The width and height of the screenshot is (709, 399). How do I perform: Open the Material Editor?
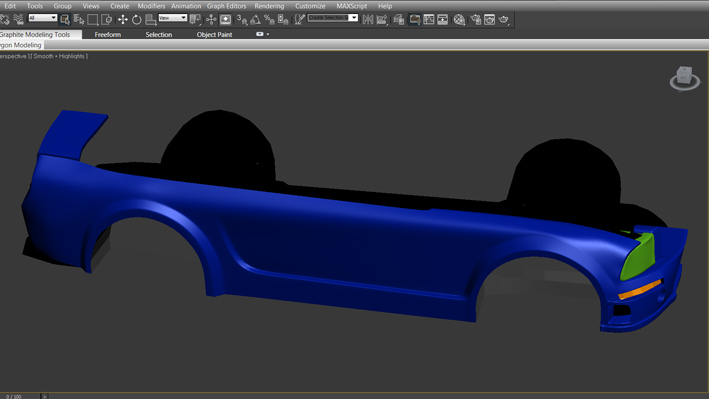pyautogui.click(x=459, y=19)
